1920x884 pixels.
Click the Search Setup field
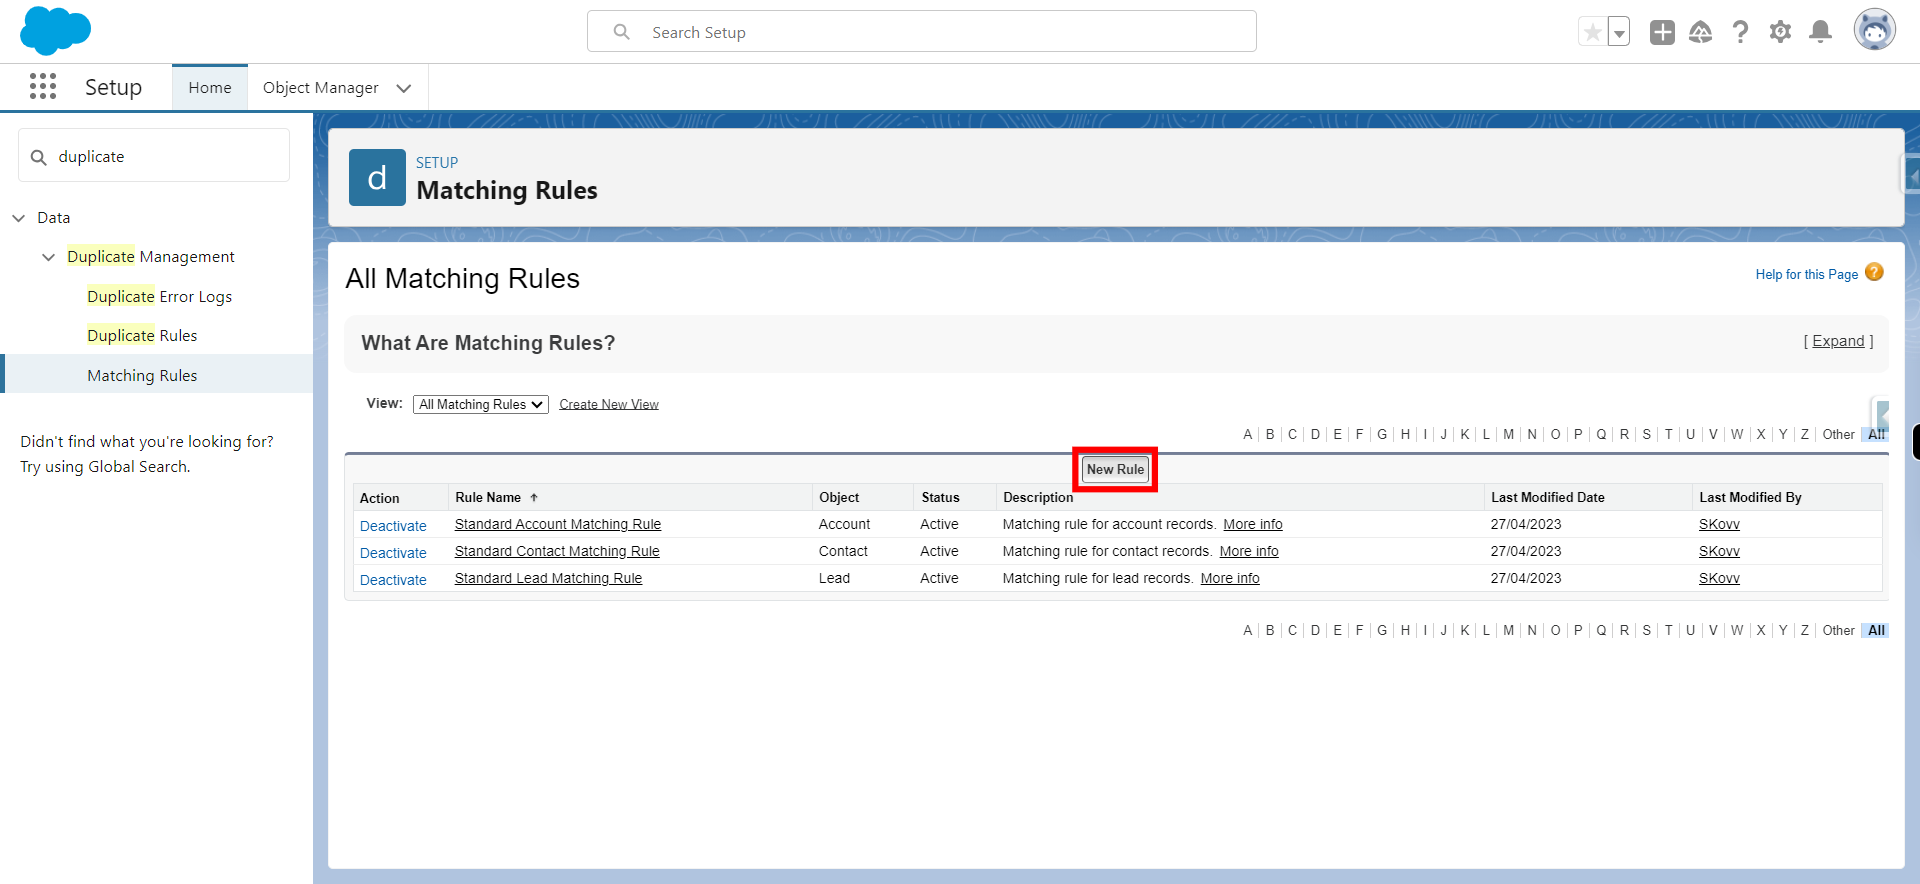(x=922, y=32)
